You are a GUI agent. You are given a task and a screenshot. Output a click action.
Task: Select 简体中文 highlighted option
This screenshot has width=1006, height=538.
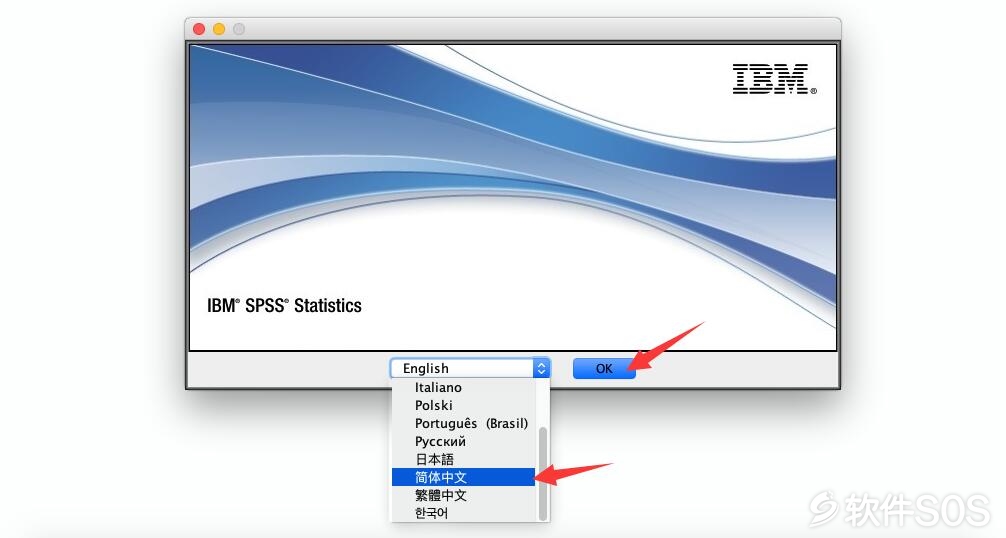pos(463,477)
